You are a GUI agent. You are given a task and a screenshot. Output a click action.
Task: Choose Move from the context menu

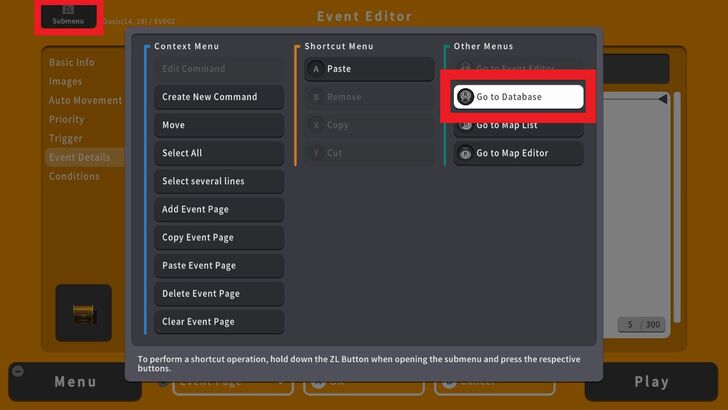pos(218,125)
